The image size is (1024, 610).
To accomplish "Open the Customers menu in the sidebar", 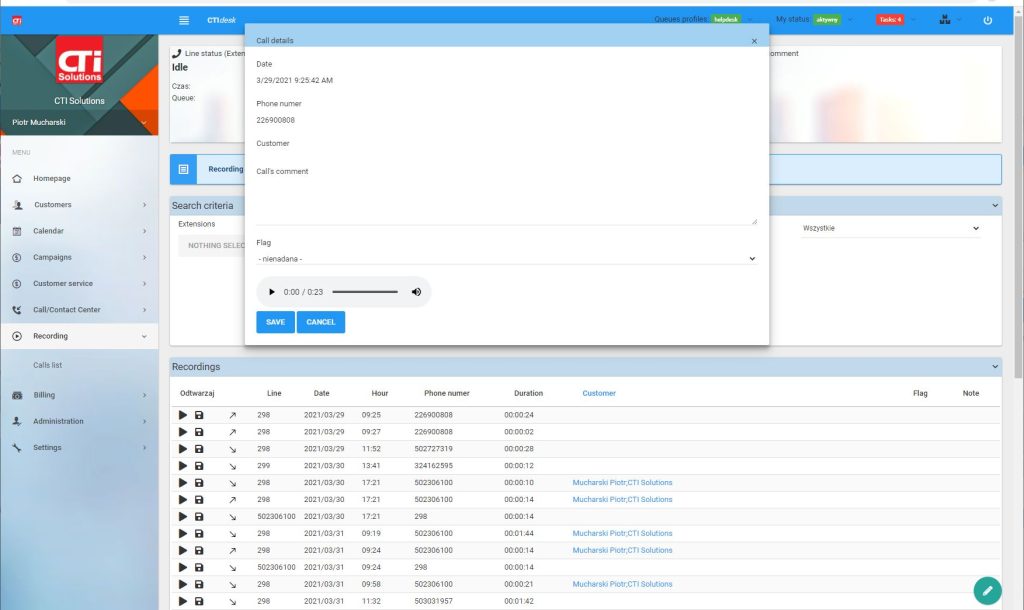I will [x=53, y=205].
